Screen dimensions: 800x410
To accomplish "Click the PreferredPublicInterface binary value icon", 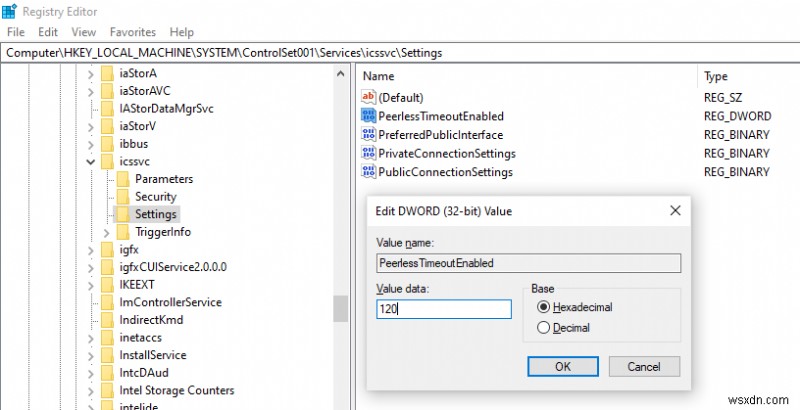I will [x=368, y=135].
